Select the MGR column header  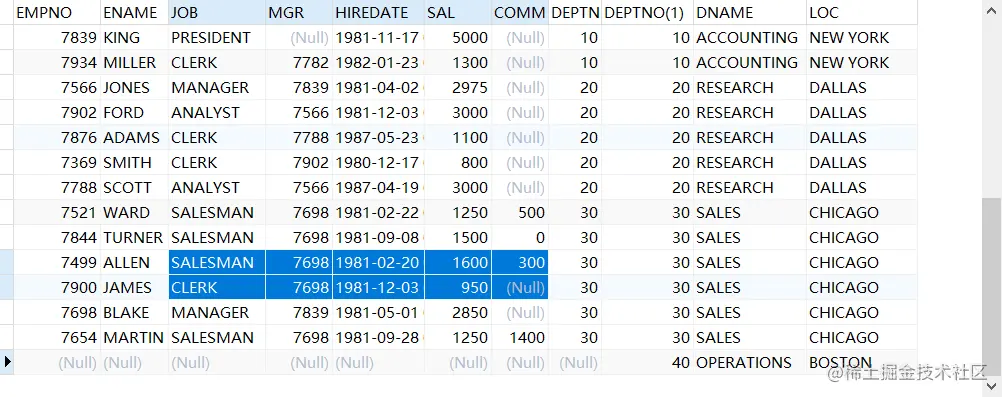pos(298,12)
